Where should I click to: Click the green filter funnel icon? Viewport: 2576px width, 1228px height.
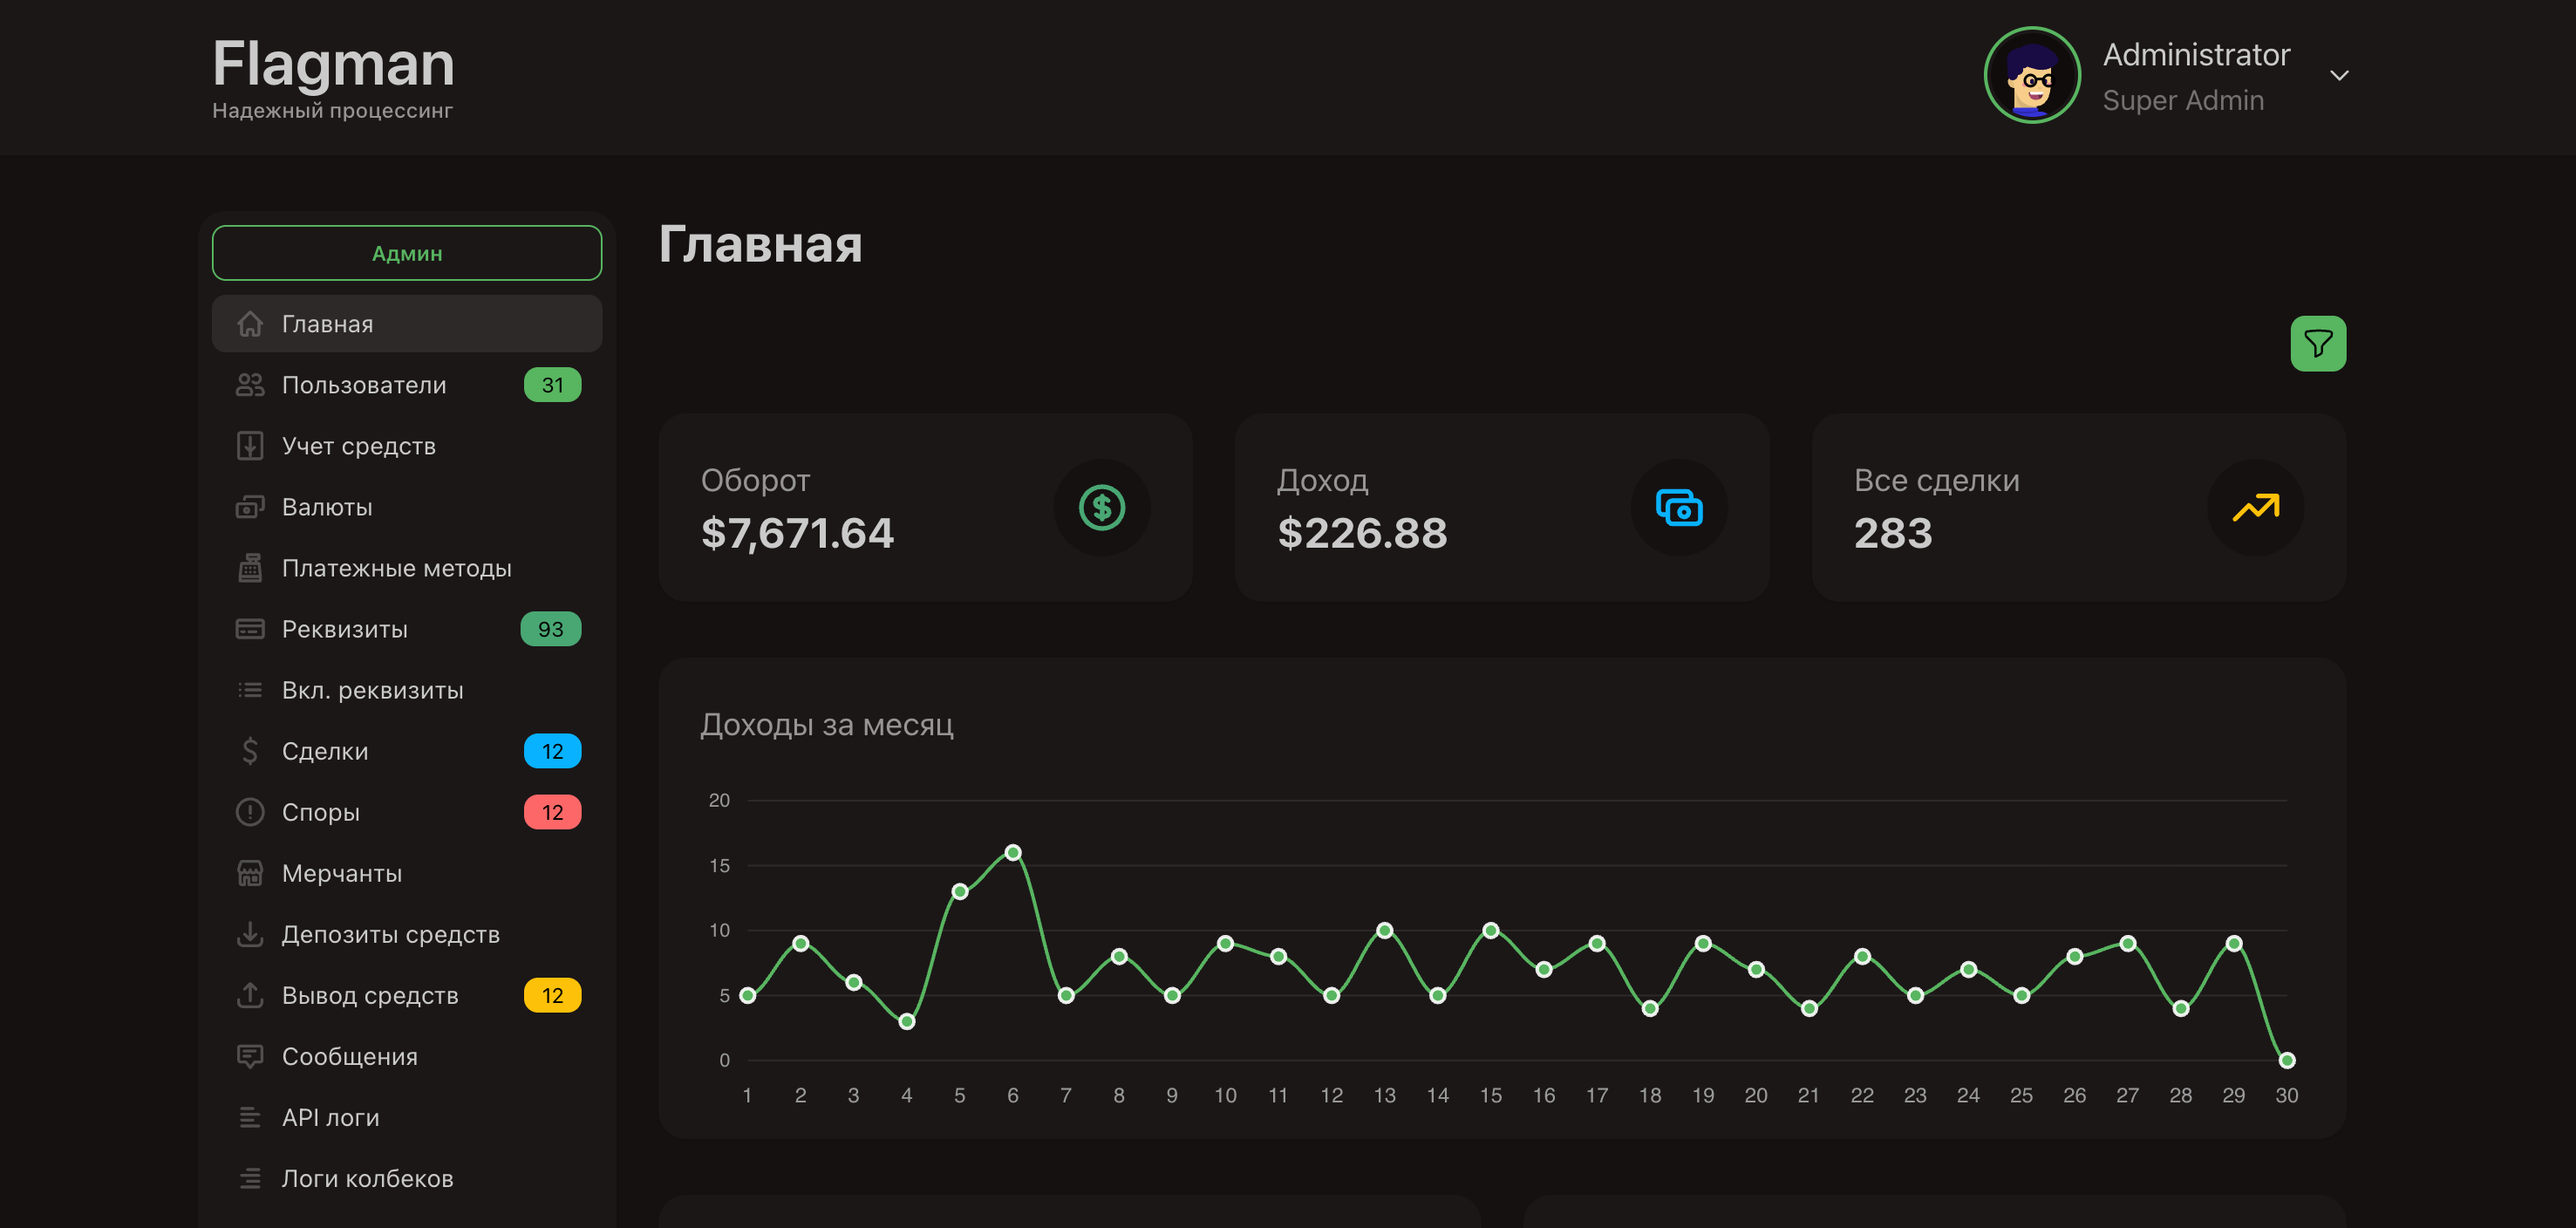point(2317,344)
